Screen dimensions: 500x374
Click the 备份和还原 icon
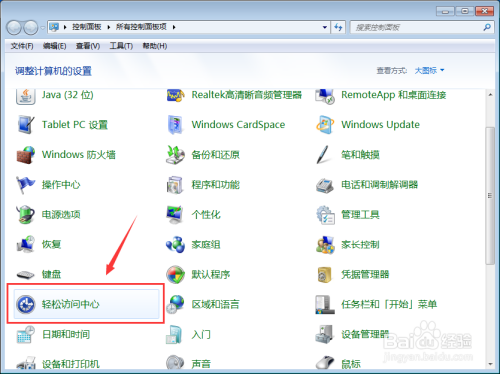[175, 155]
